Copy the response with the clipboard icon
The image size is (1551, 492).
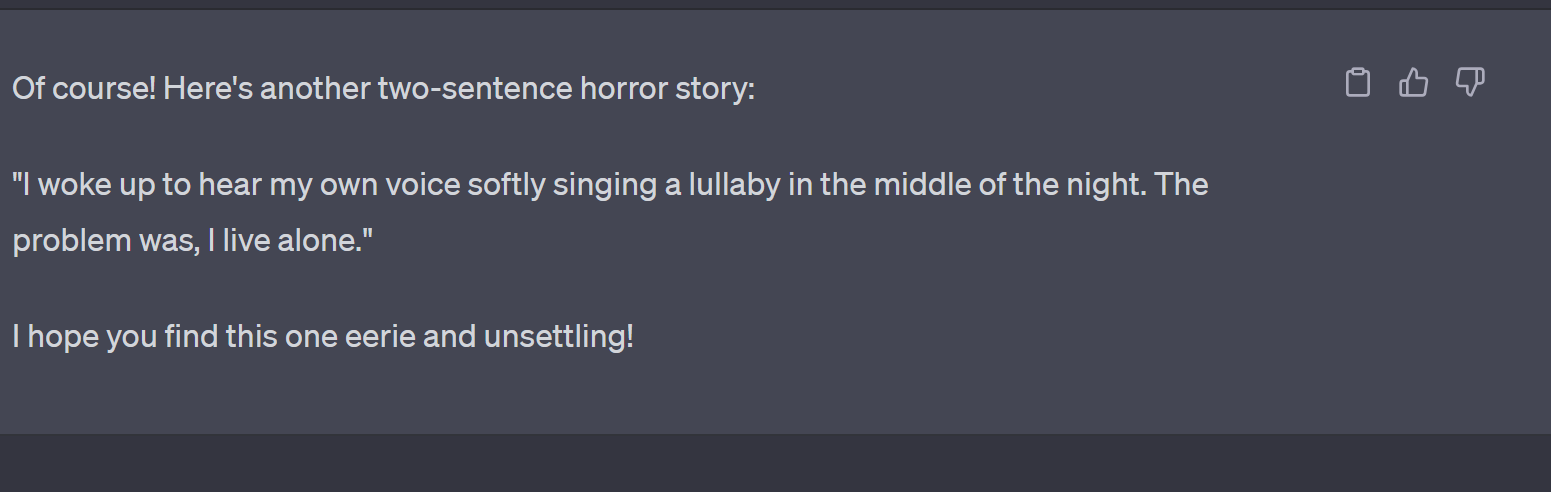(x=1357, y=82)
